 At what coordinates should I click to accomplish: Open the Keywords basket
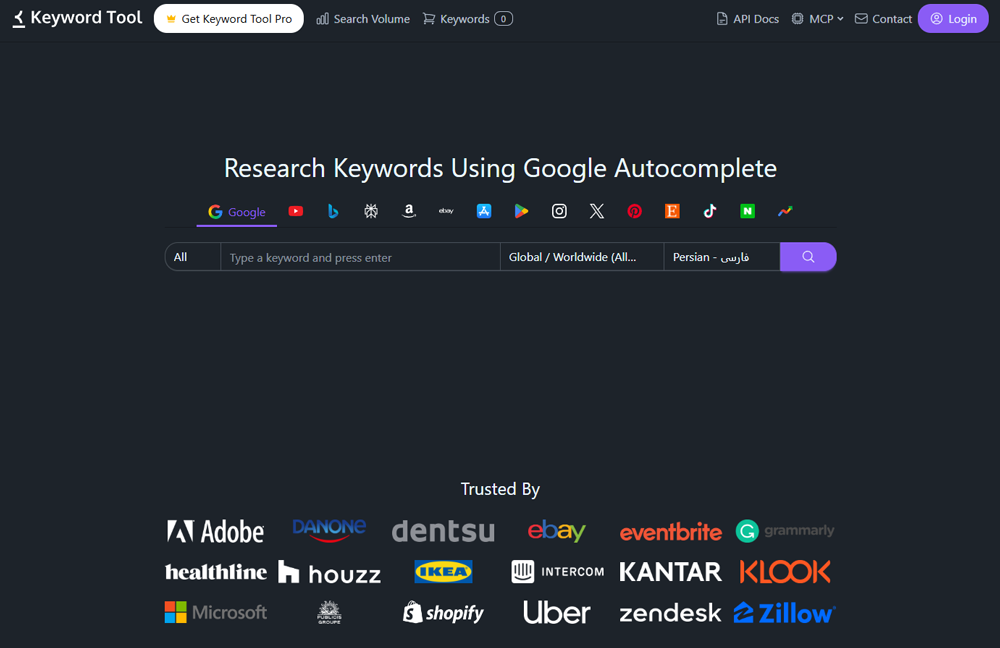click(467, 19)
